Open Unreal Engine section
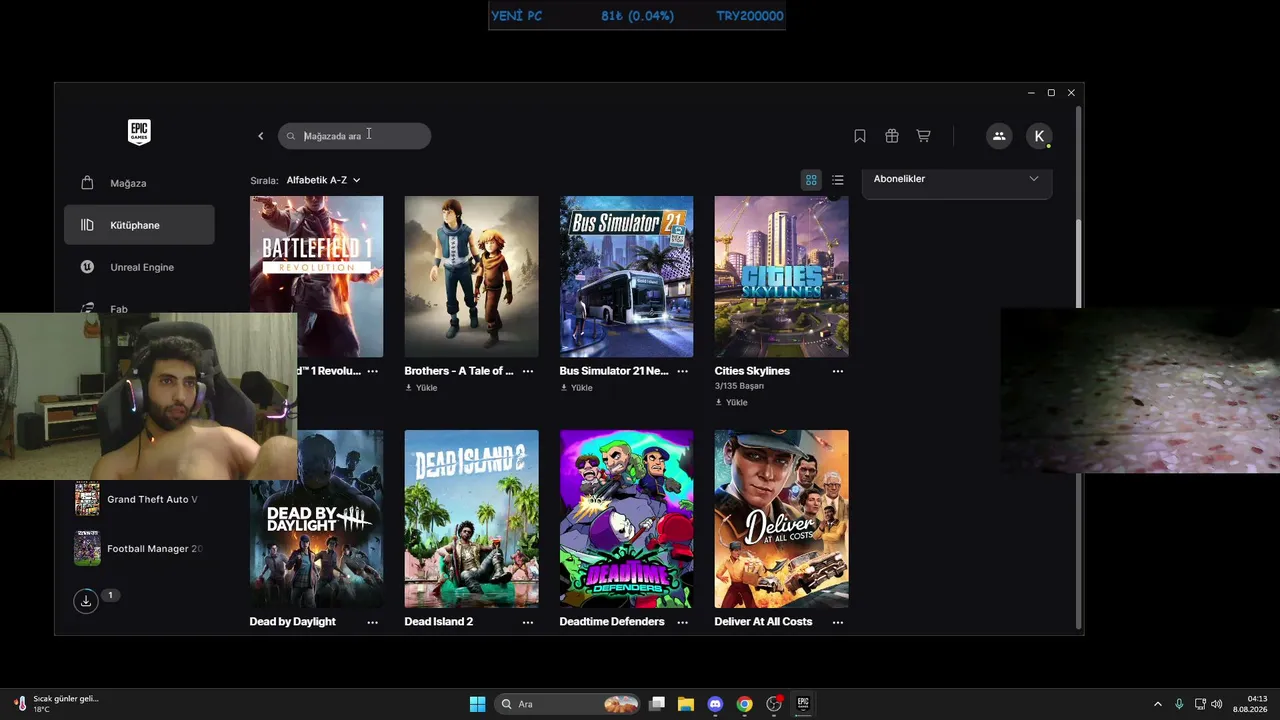The height and width of the screenshot is (720, 1280). [139, 267]
